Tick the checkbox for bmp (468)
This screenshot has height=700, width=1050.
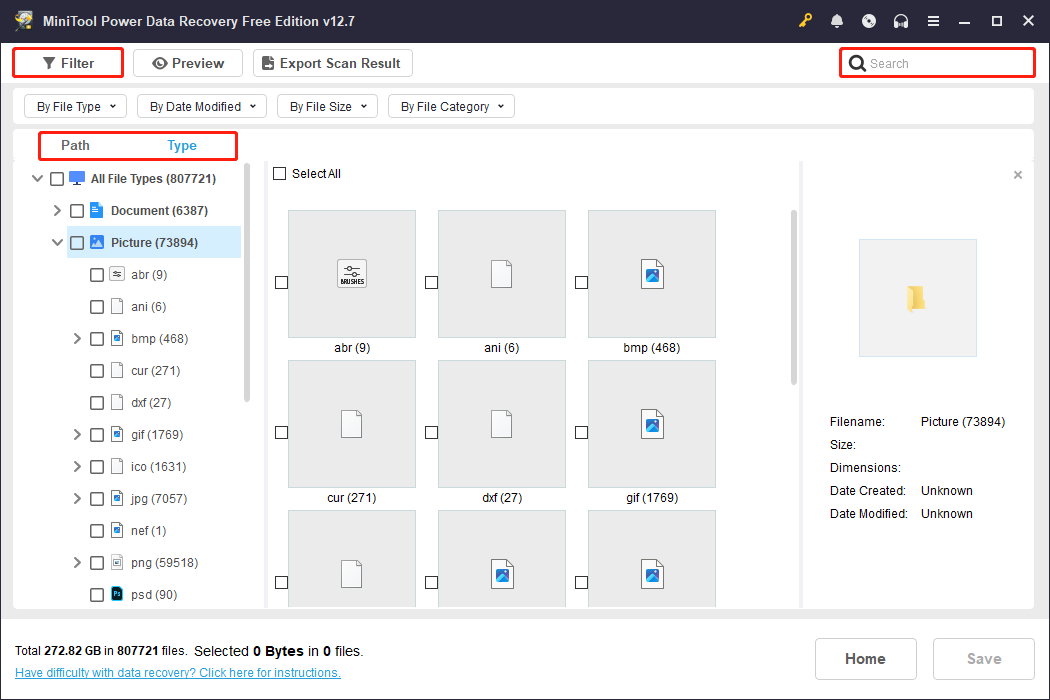(97, 338)
